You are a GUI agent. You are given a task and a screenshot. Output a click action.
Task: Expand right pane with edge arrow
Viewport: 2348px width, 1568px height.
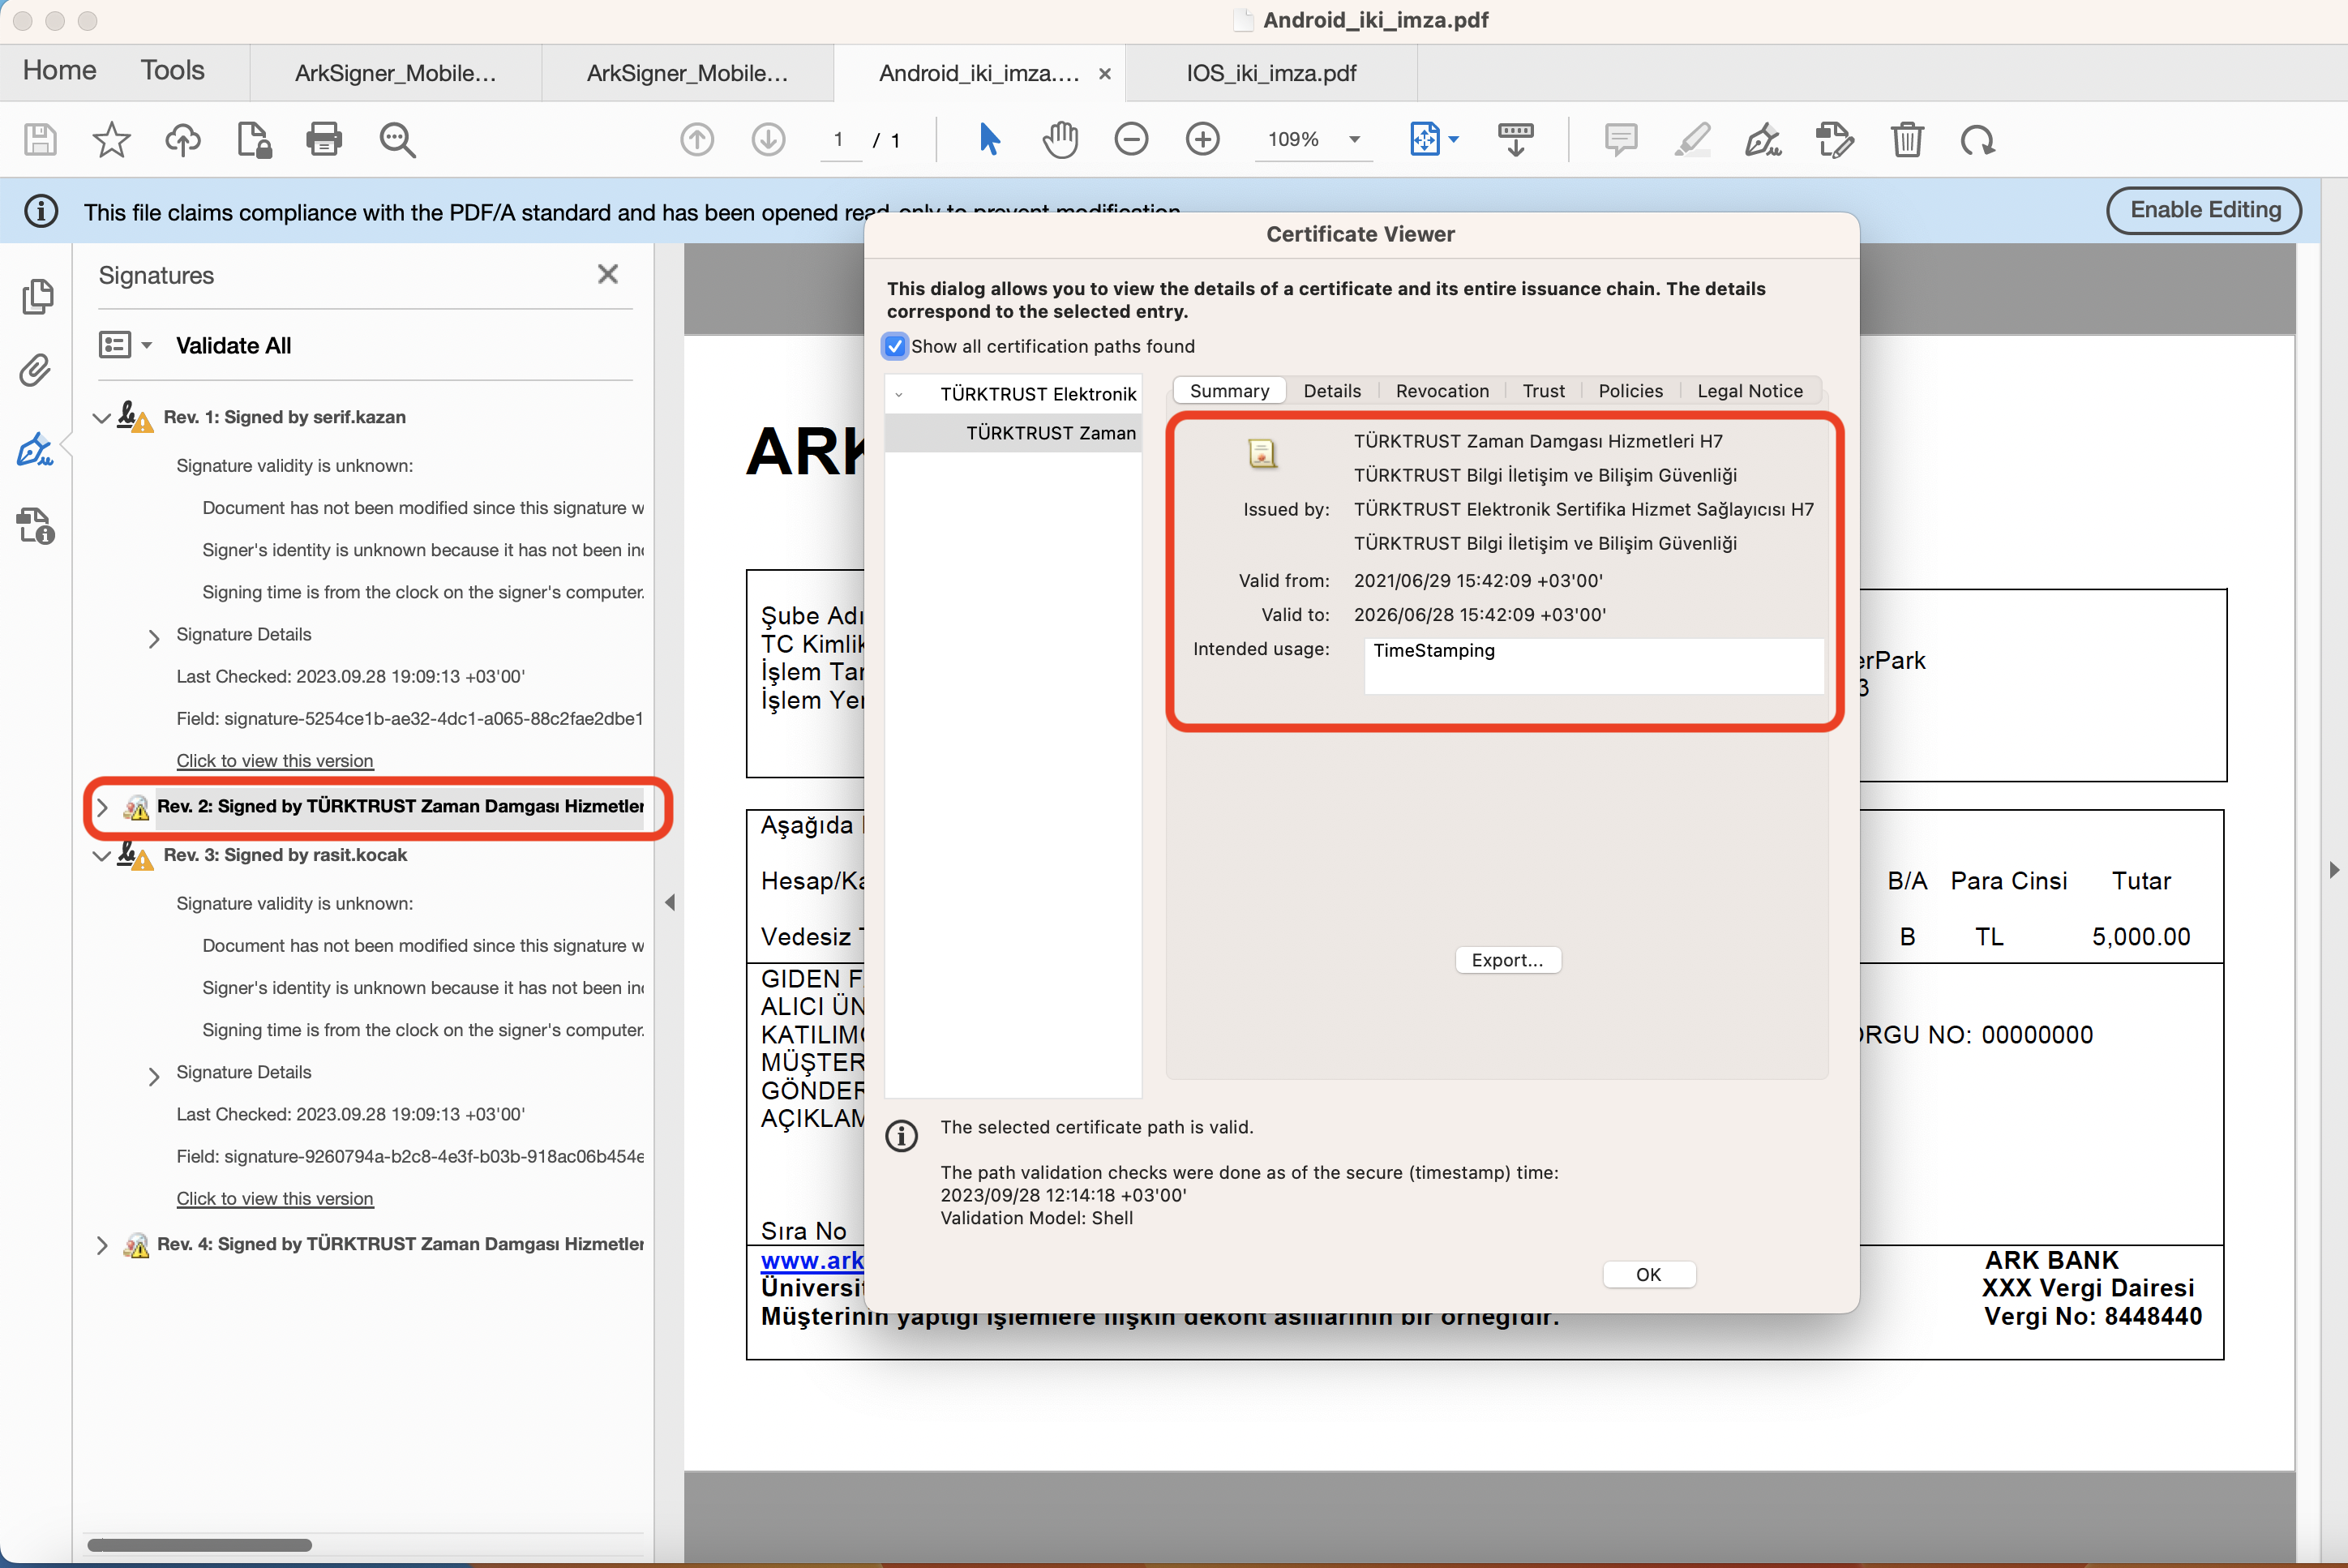[2334, 870]
